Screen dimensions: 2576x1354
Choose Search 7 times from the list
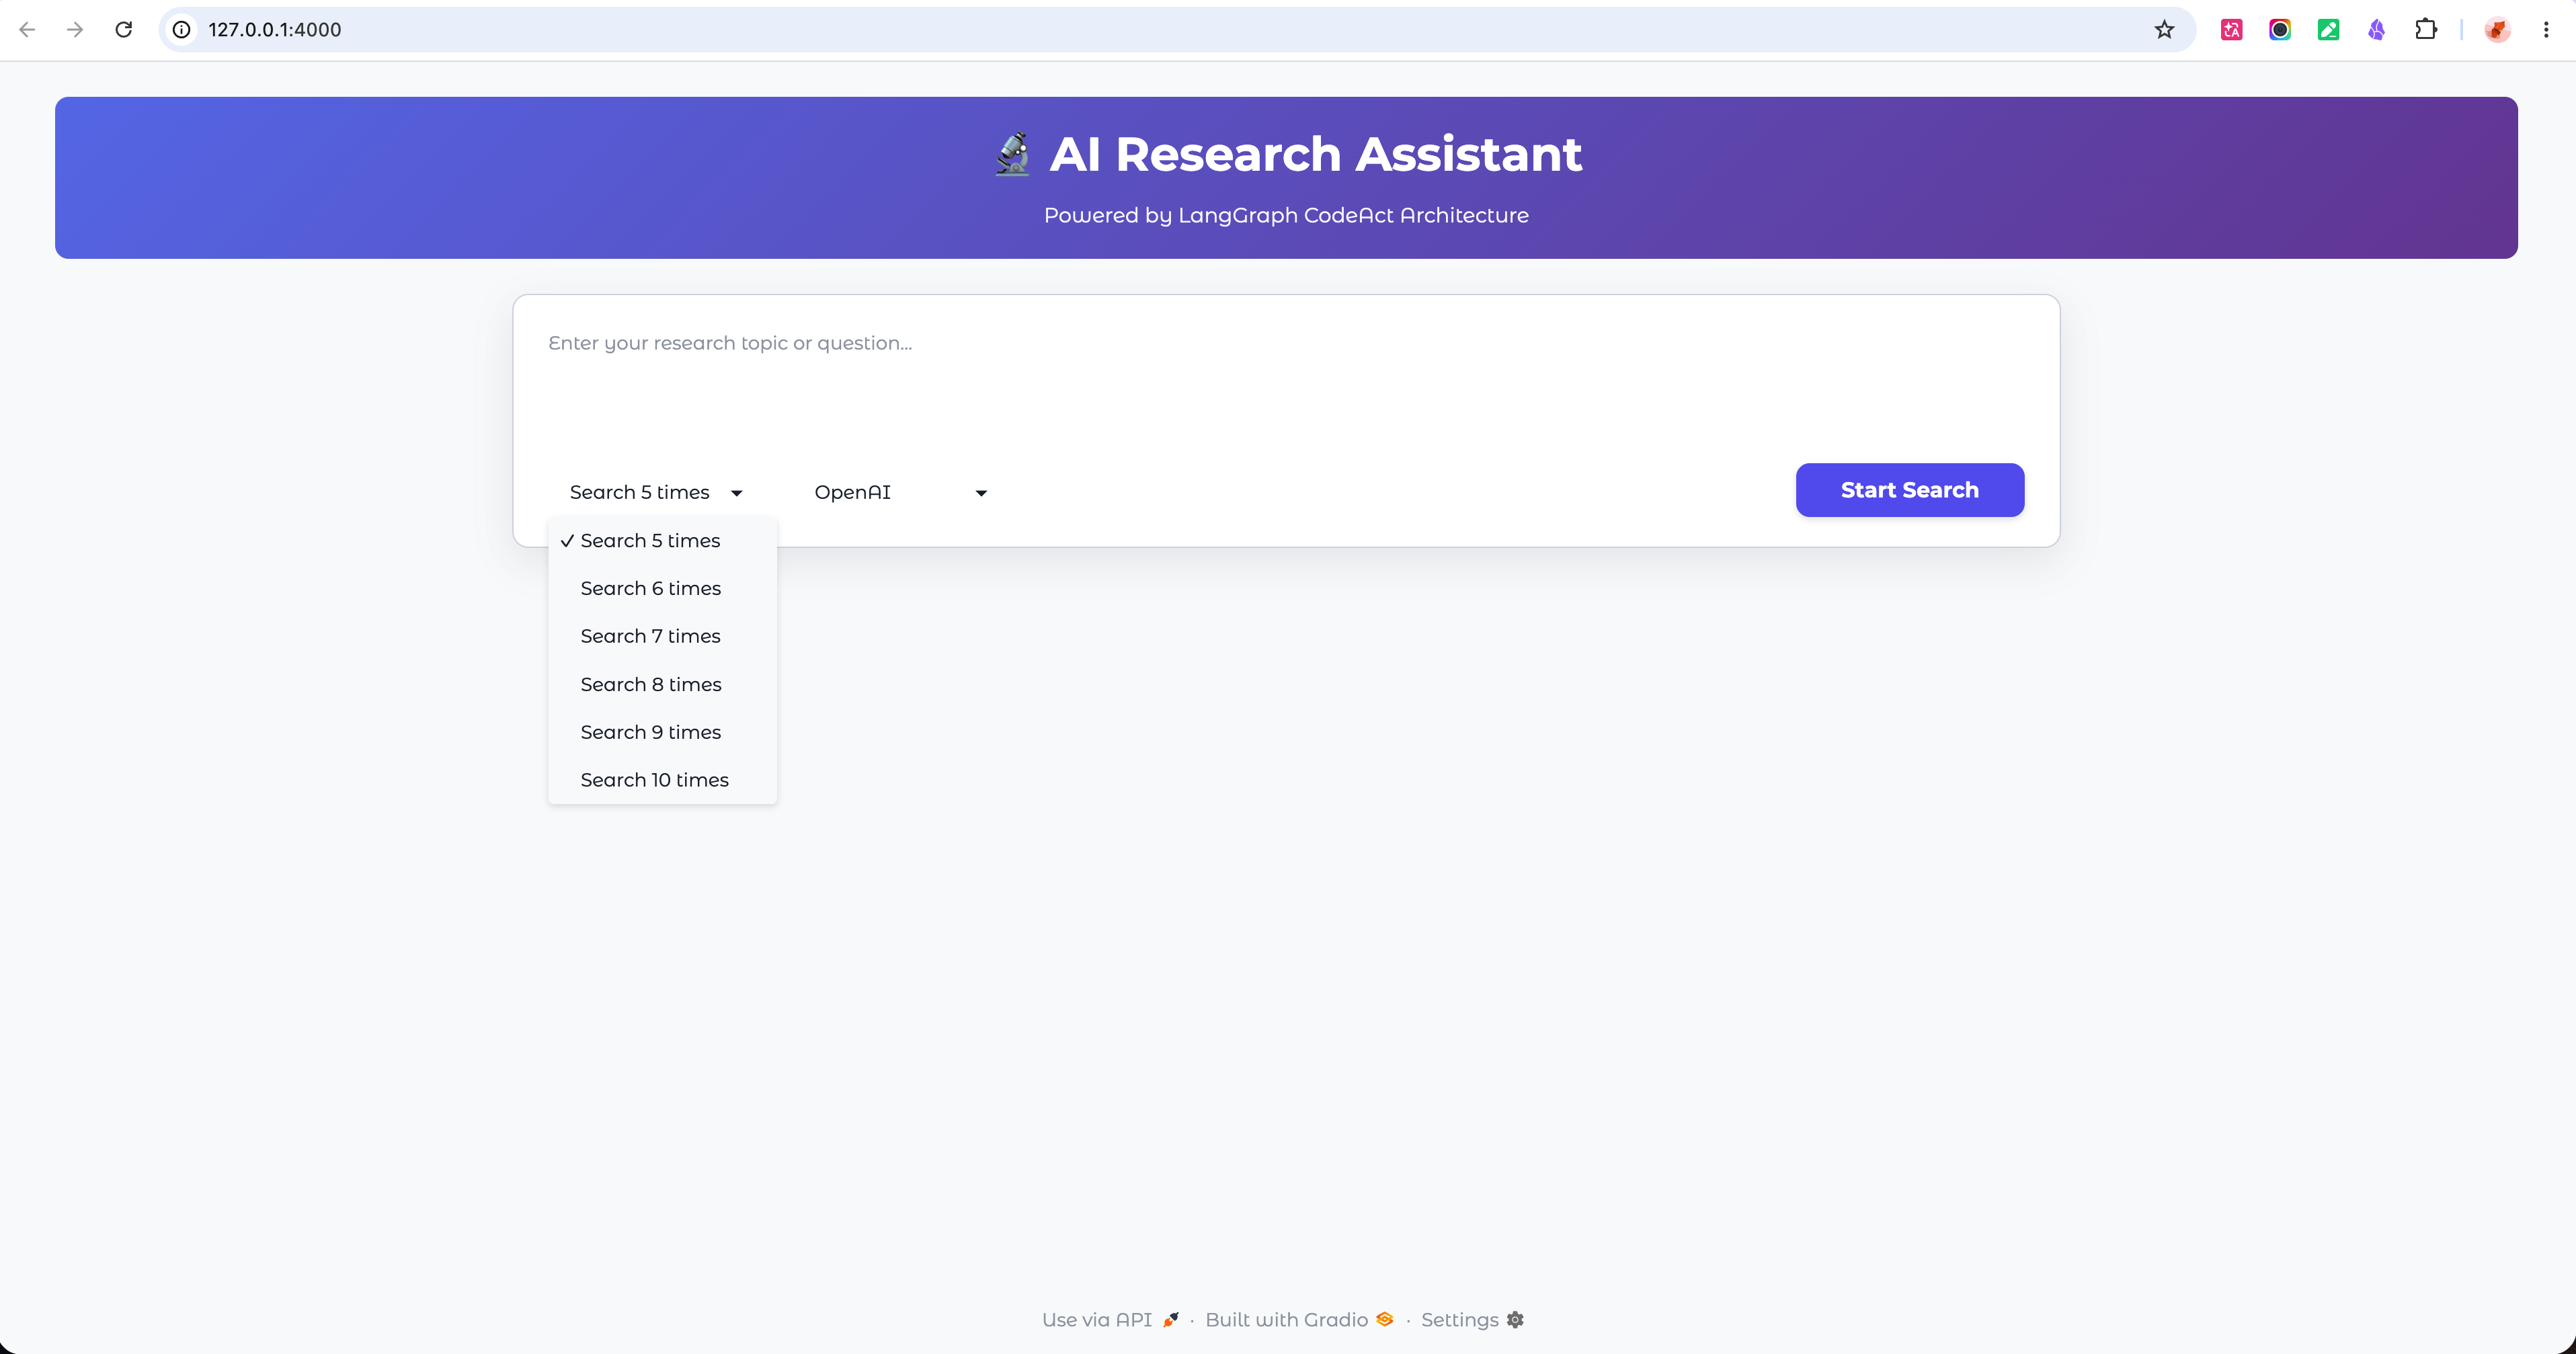[662, 636]
